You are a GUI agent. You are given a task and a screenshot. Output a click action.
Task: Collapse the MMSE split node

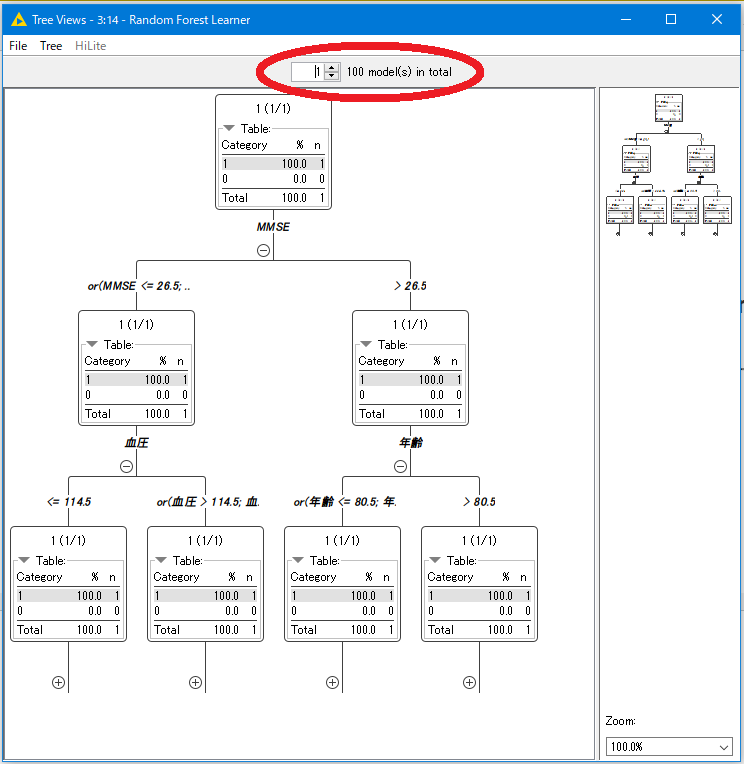263,250
